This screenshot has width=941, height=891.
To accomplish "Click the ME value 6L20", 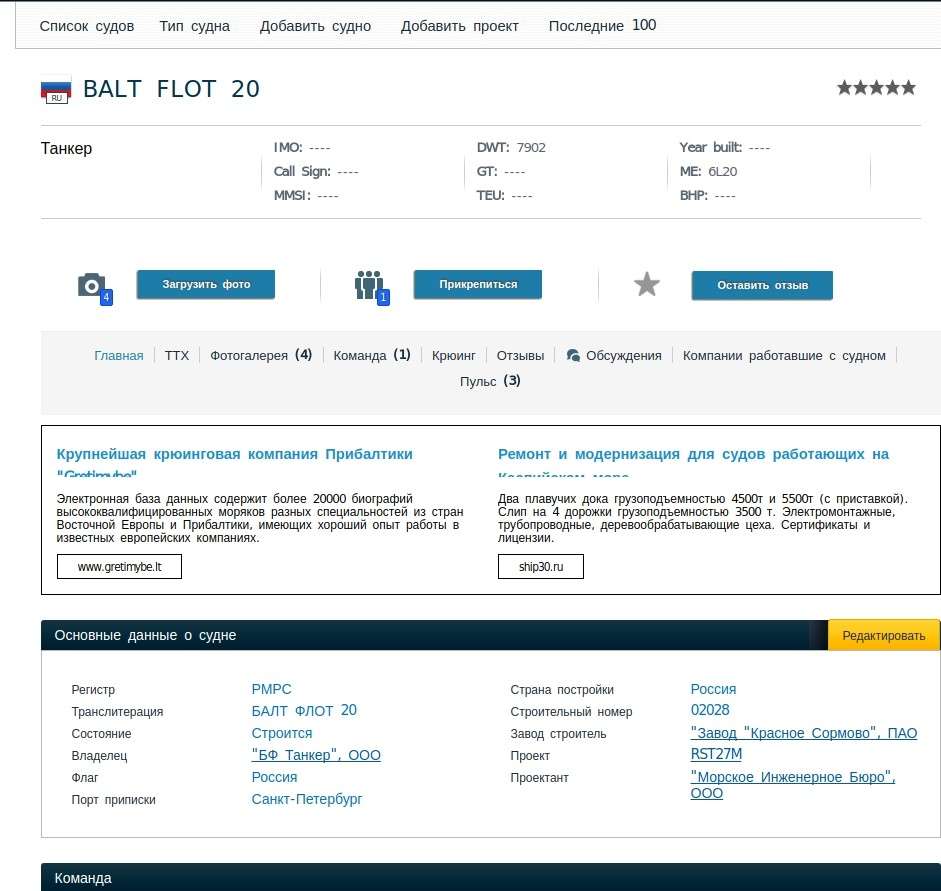I will pos(723,172).
